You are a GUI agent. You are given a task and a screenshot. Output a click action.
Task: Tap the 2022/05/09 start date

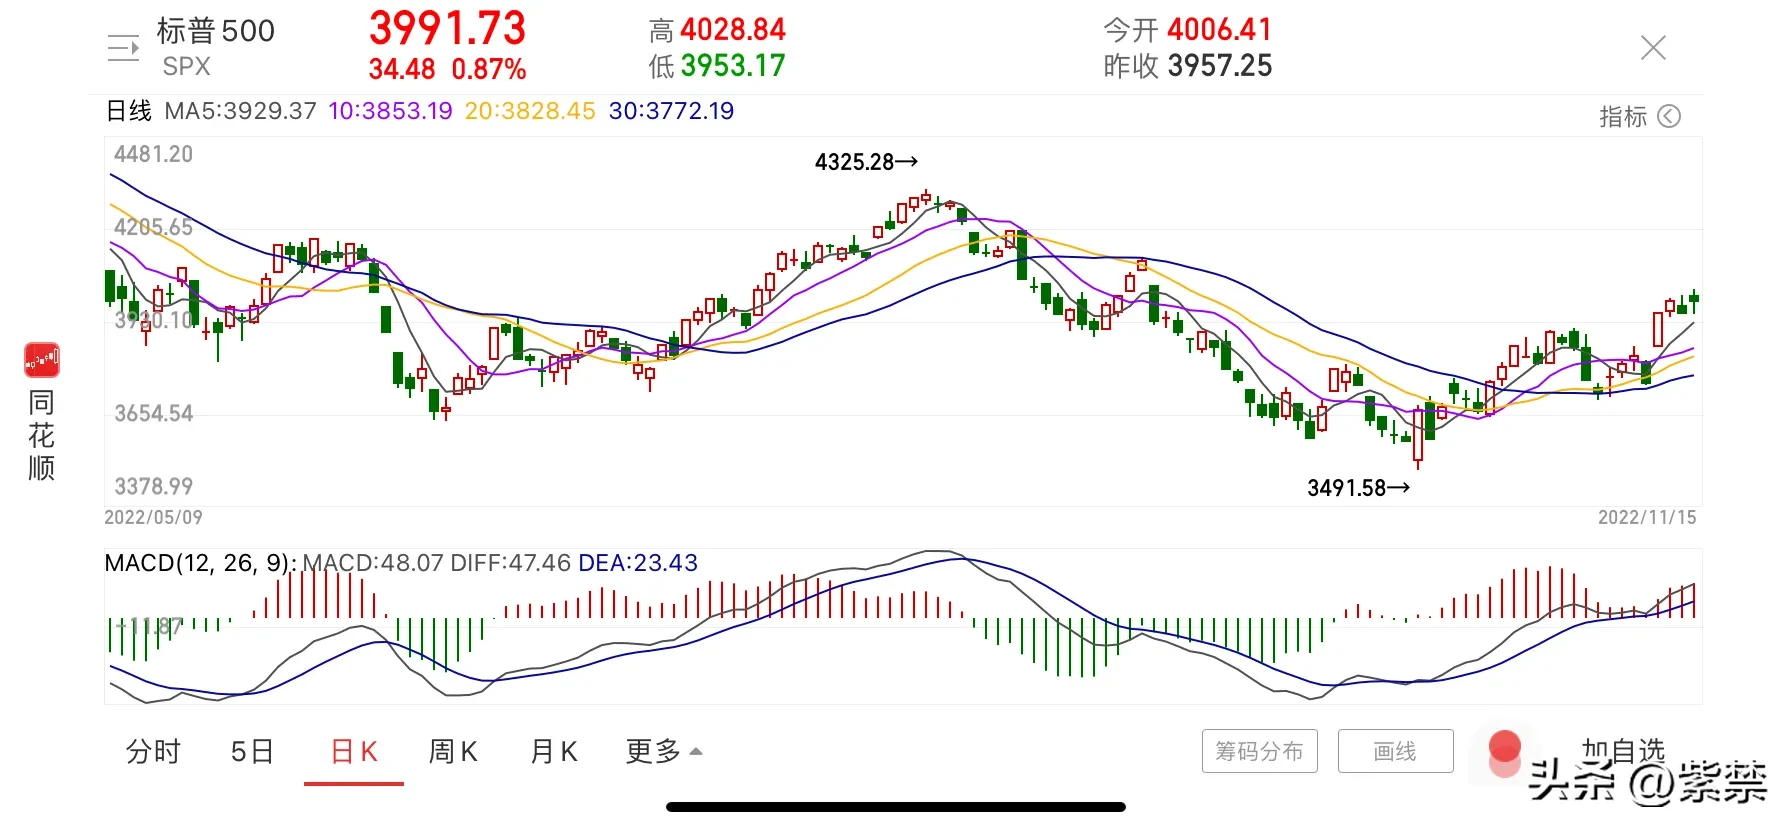click(154, 517)
